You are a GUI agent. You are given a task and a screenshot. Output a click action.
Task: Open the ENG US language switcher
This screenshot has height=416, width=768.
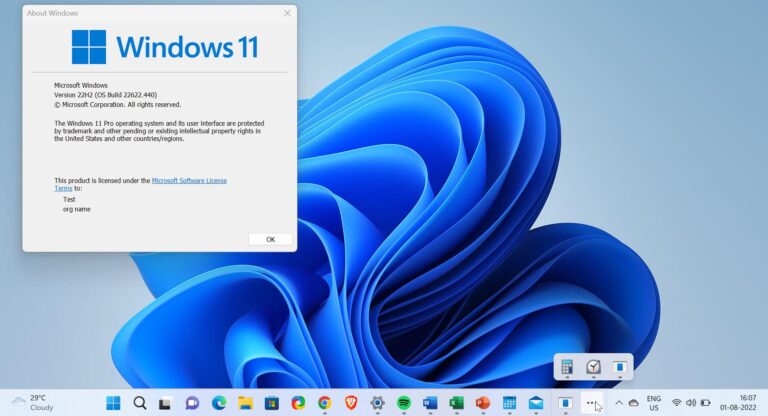pos(654,403)
